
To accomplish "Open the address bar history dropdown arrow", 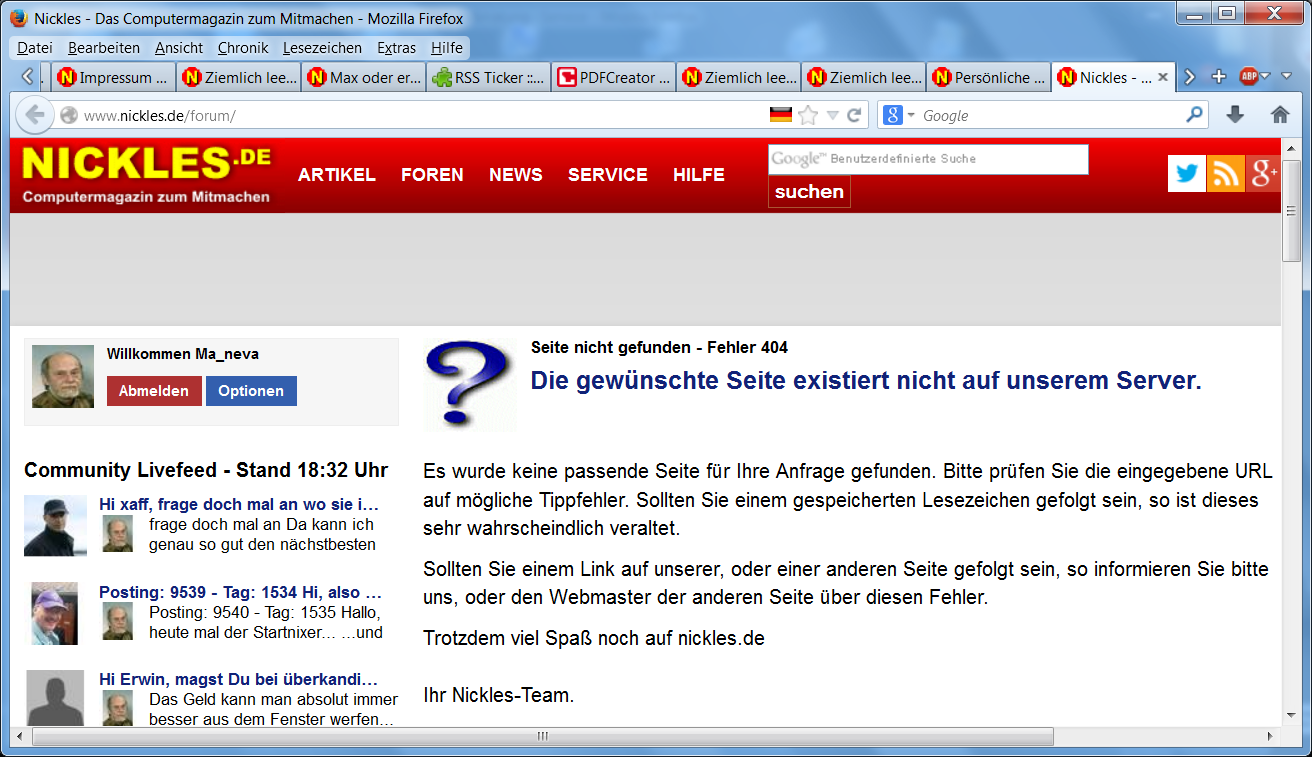I will [832, 115].
